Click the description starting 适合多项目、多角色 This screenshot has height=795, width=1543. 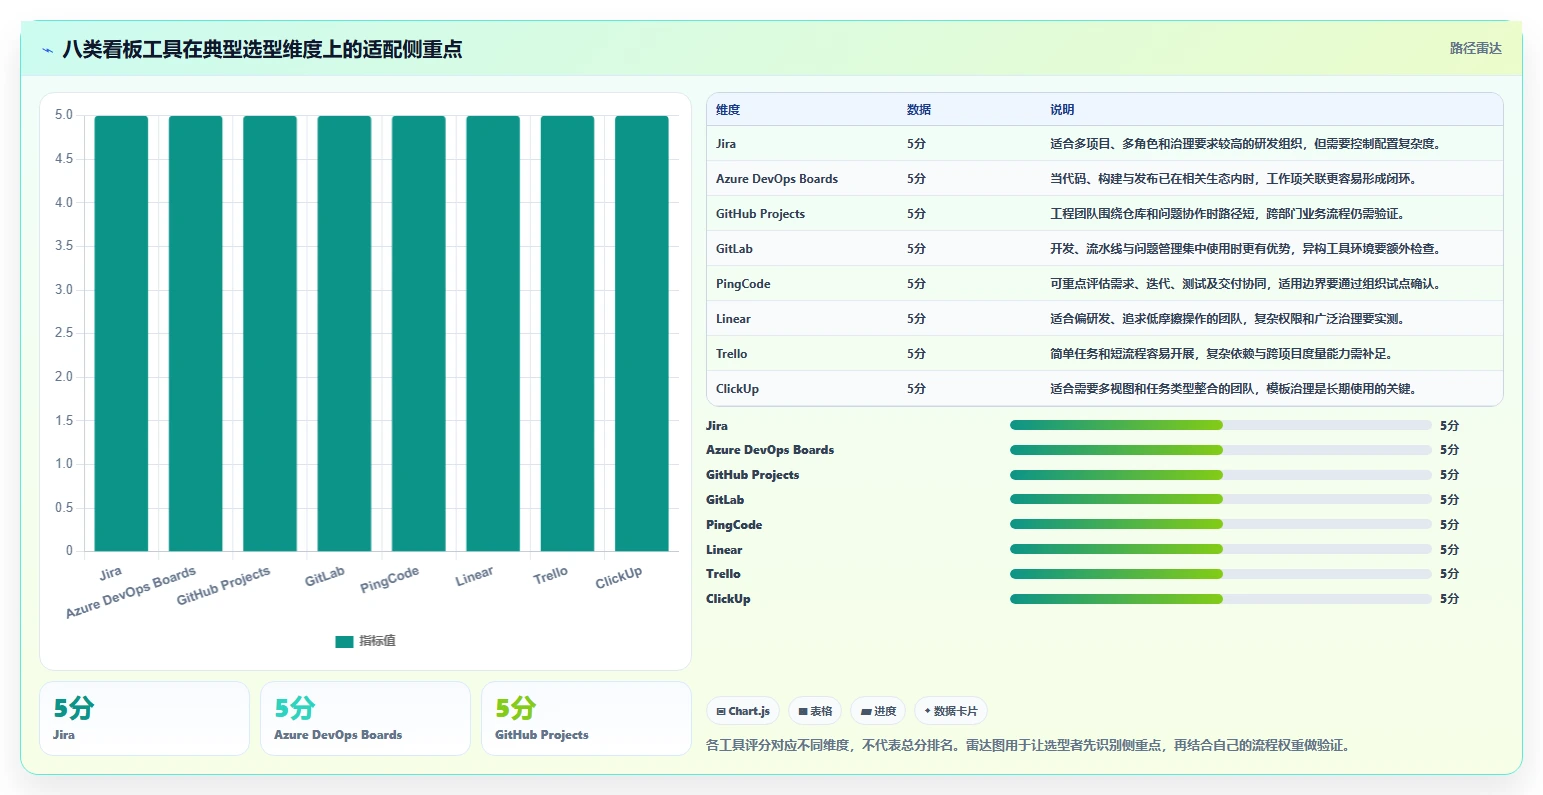[x=1246, y=144]
